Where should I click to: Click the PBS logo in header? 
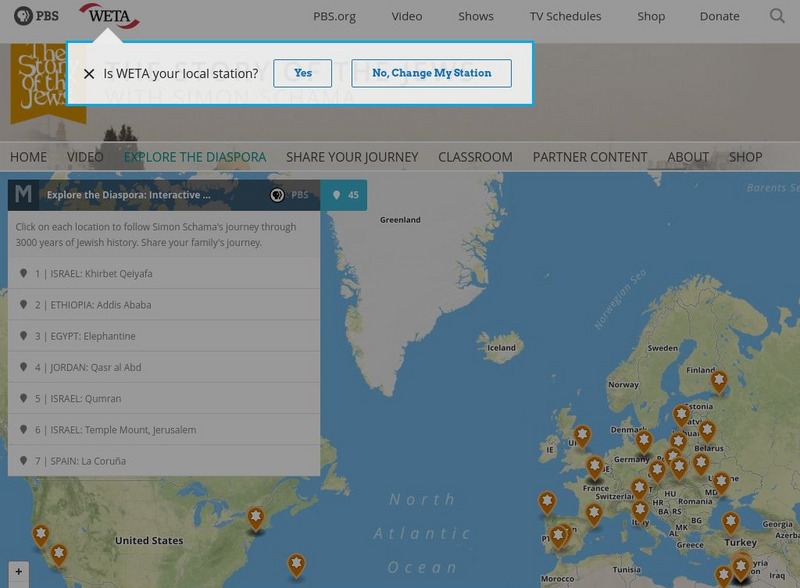point(36,16)
